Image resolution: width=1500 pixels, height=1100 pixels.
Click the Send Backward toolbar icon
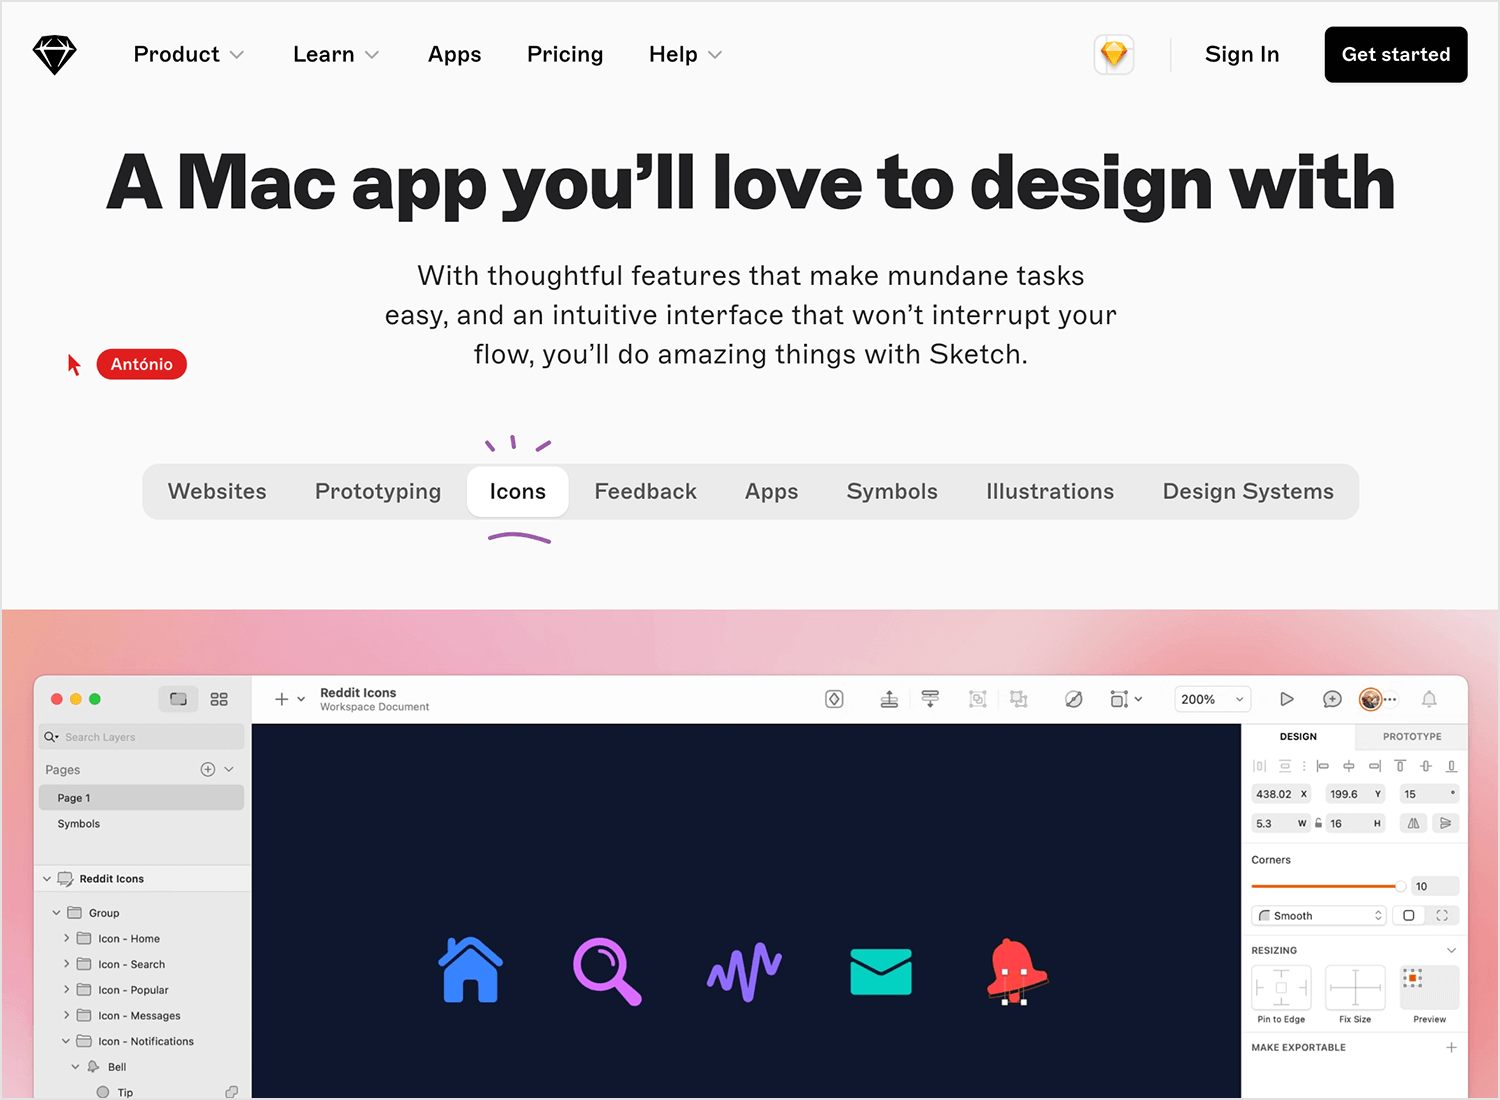[x=930, y=699]
